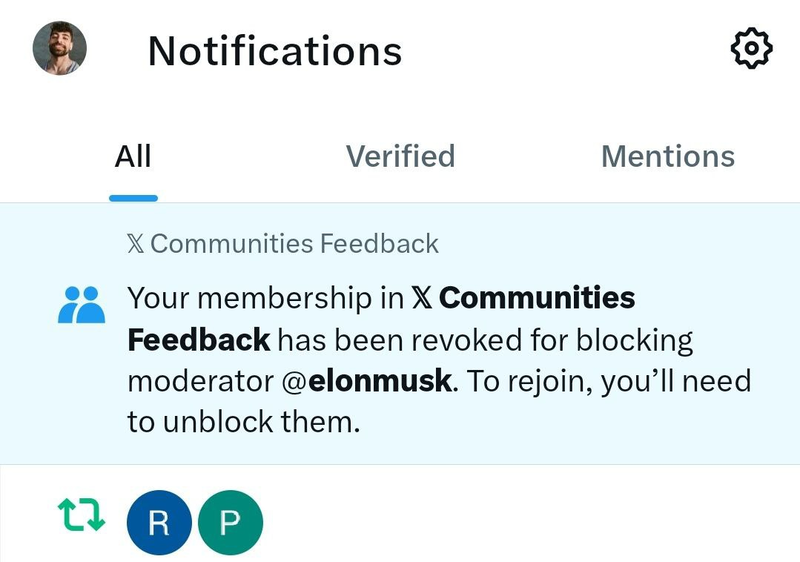Viewport: 800px width, 562px height.
Task: Switch to the Mentions tab
Action: (x=667, y=157)
